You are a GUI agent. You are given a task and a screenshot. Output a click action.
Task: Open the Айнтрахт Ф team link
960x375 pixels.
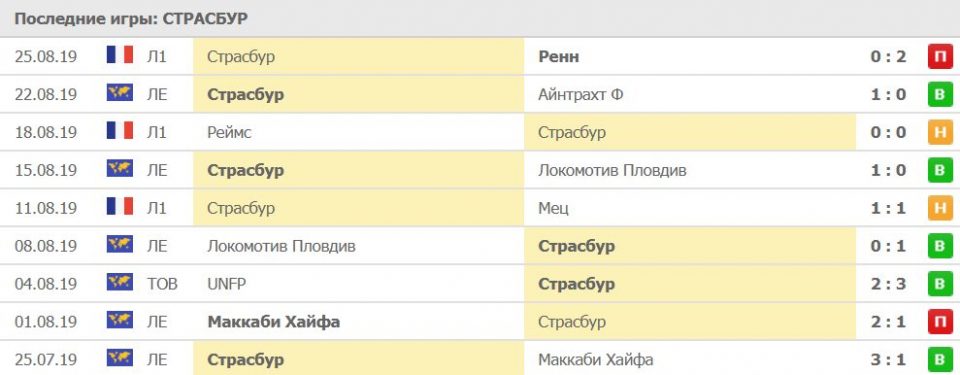pyautogui.click(x=580, y=94)
